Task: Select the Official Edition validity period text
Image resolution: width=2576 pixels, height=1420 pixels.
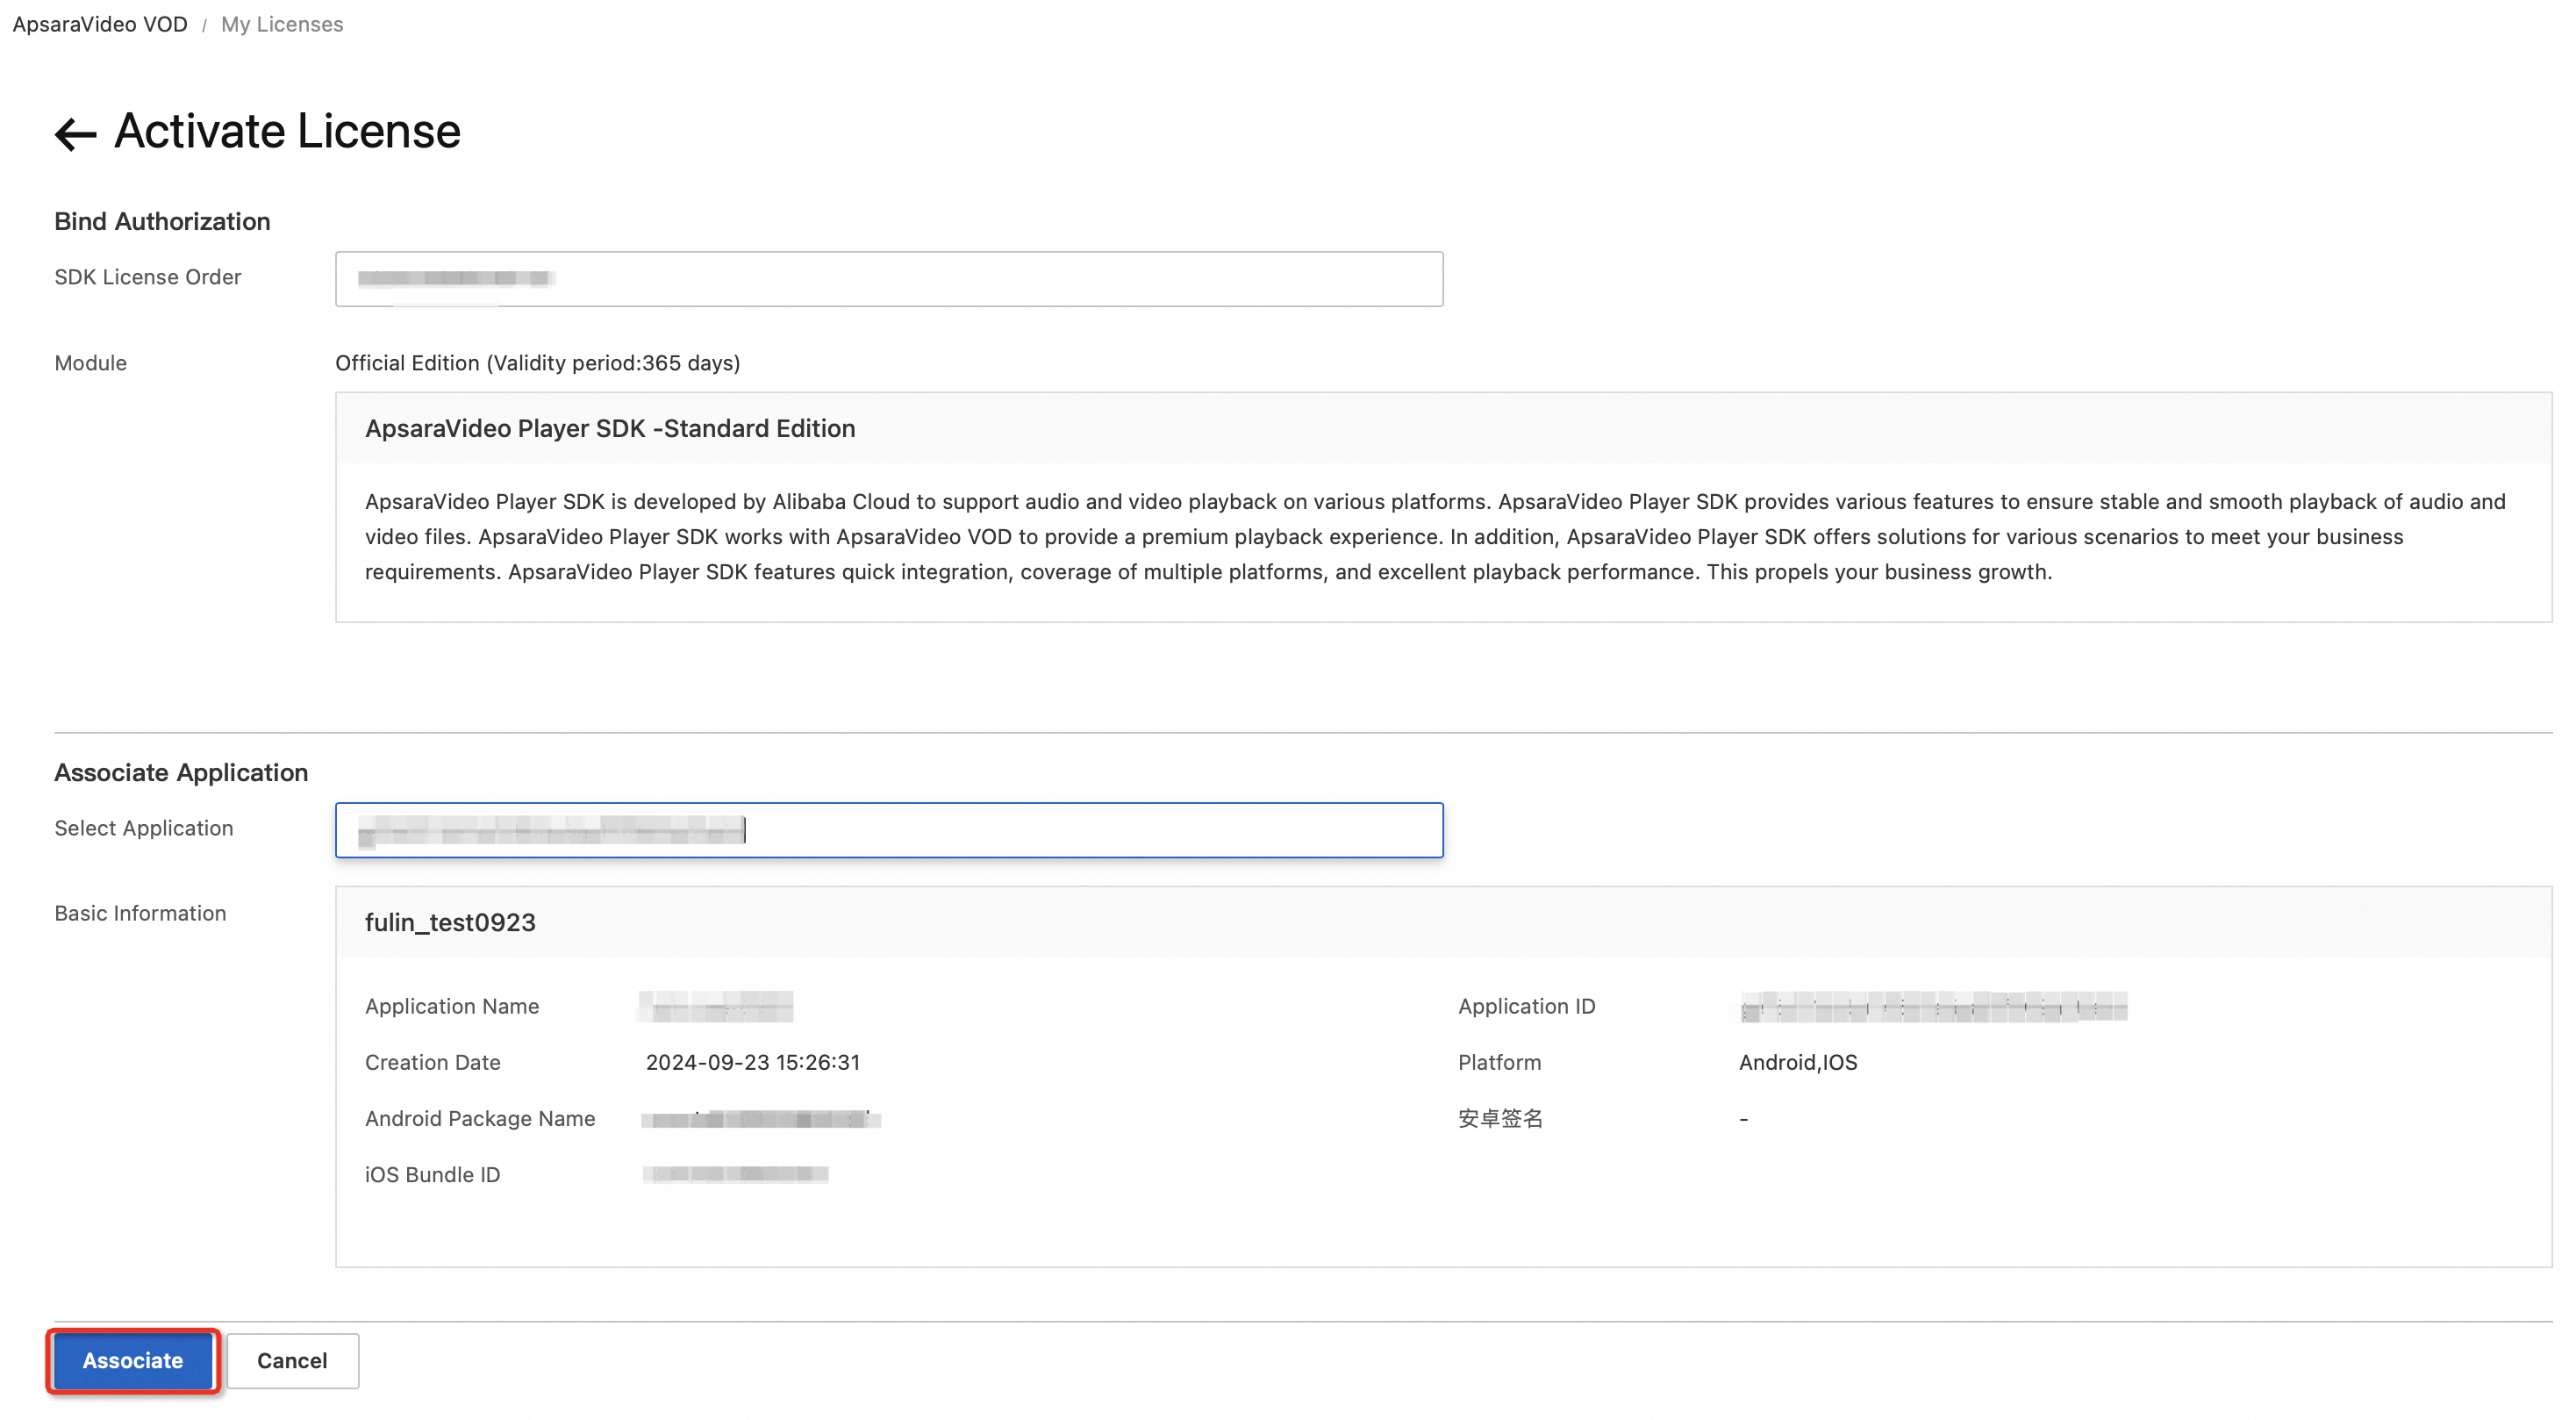Action: (x=538, y=363)
